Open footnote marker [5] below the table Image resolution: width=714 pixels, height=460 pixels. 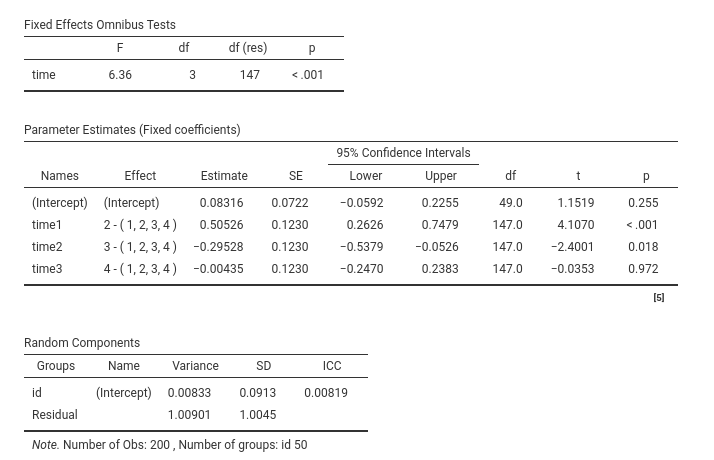tap(658, 298)
